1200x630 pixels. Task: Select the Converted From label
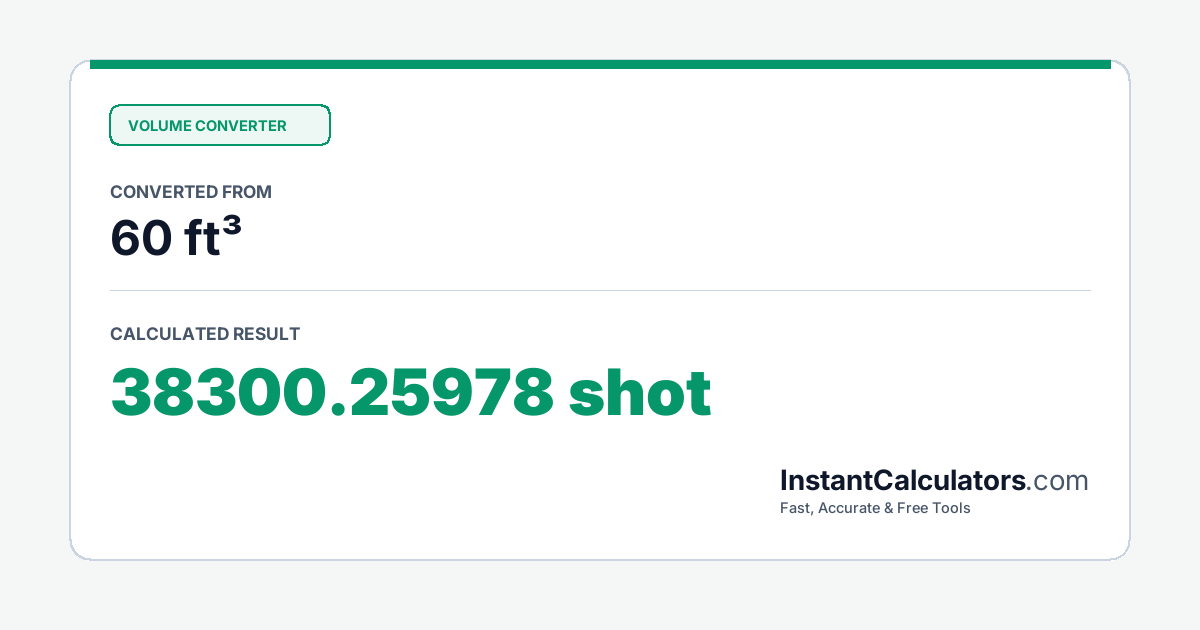click(191, 192)
